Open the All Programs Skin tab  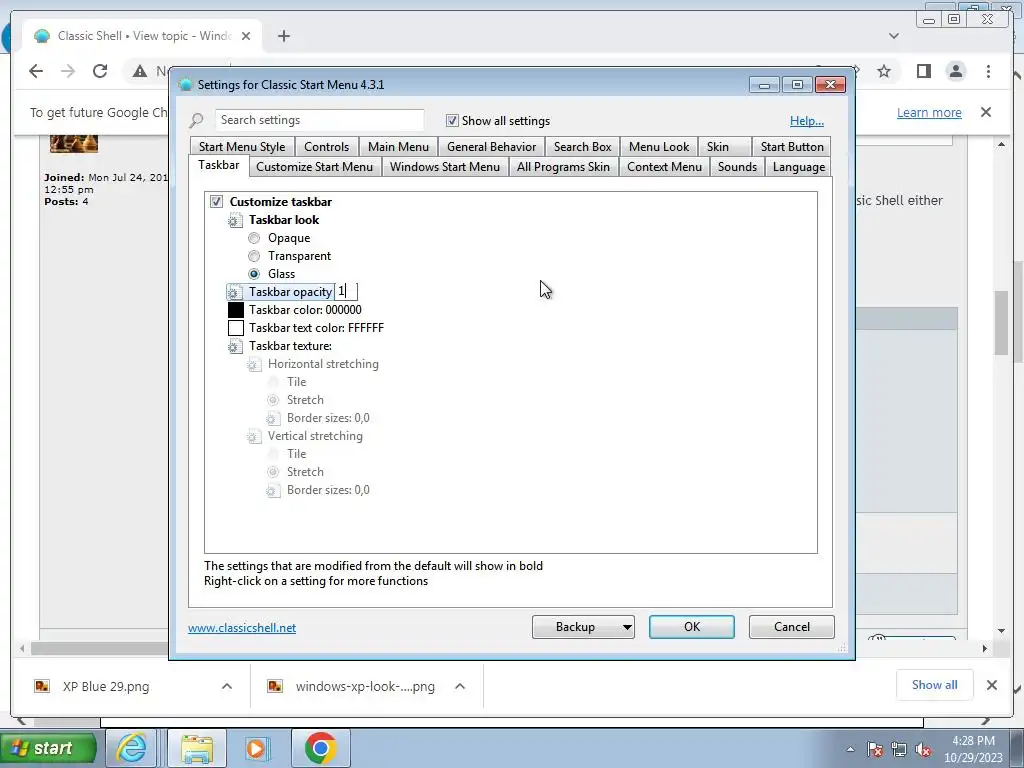click(x=564, y=167)
